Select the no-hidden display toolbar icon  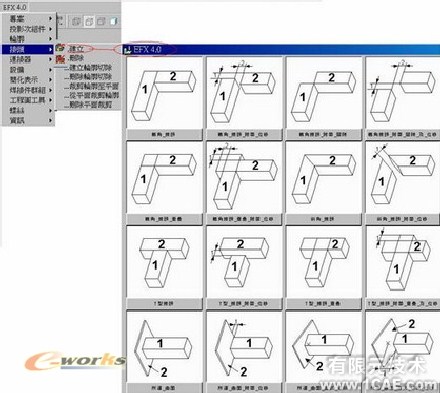click(101, 21)
